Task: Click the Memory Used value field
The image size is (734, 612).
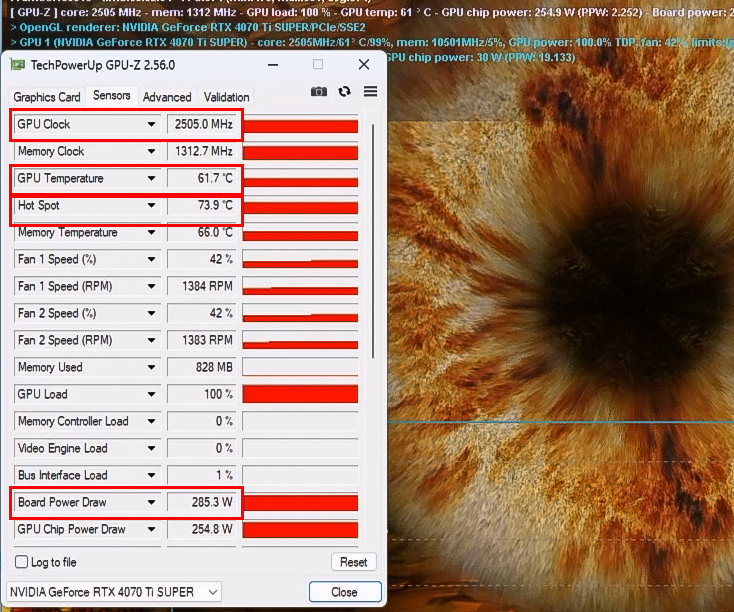Action: click(202, 367)
